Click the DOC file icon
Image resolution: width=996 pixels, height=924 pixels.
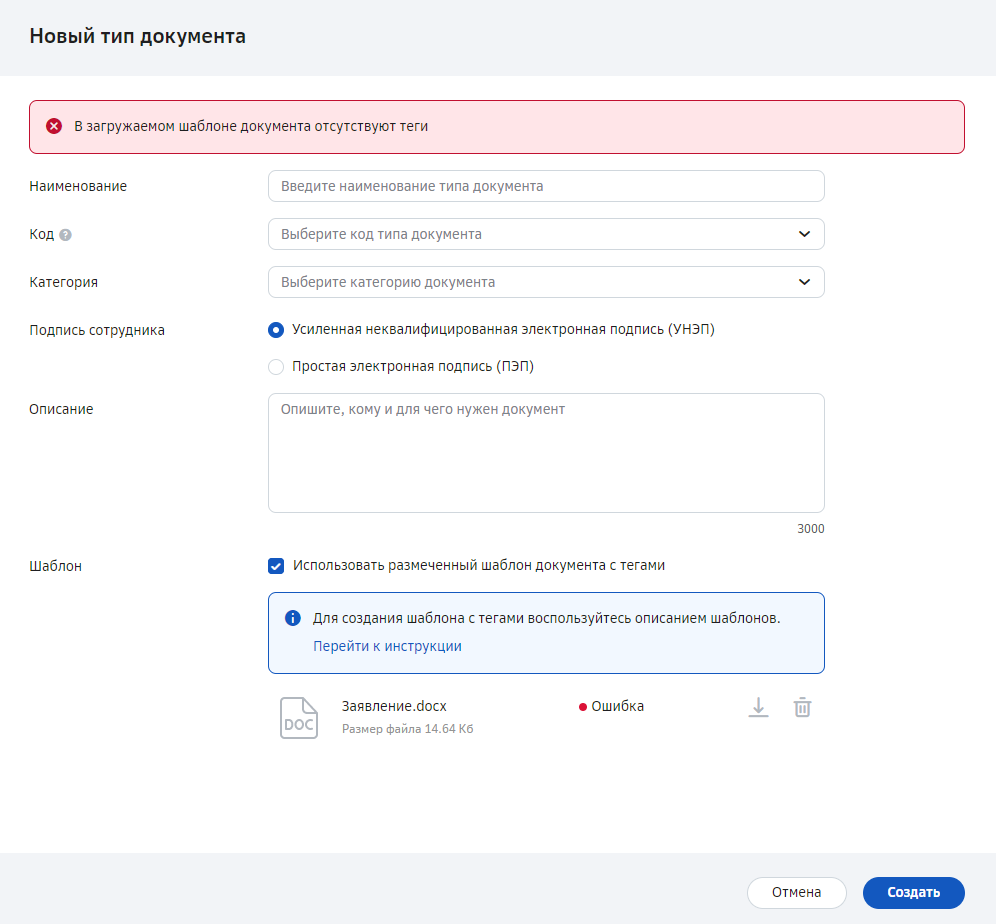[x=299, y=718]
